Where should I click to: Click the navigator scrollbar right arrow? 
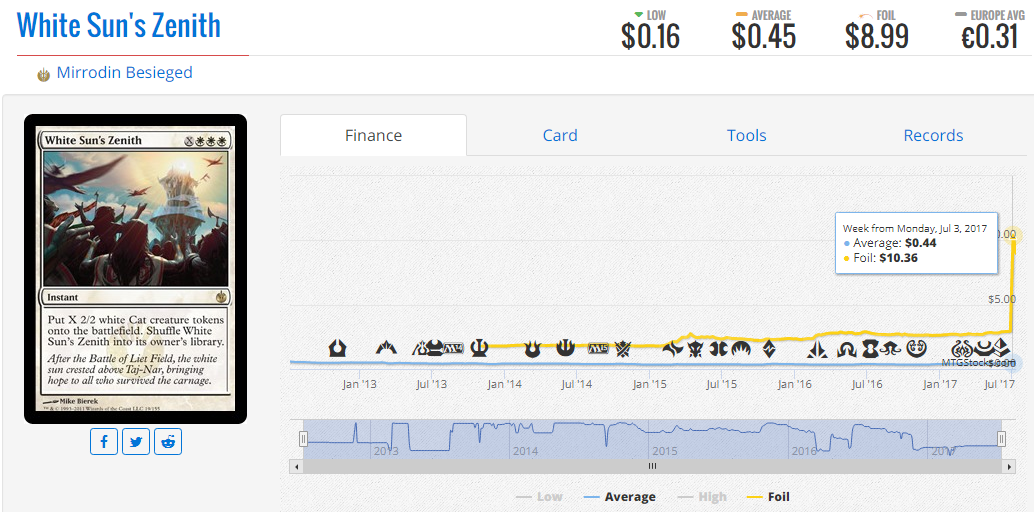tap(1009, 466)
